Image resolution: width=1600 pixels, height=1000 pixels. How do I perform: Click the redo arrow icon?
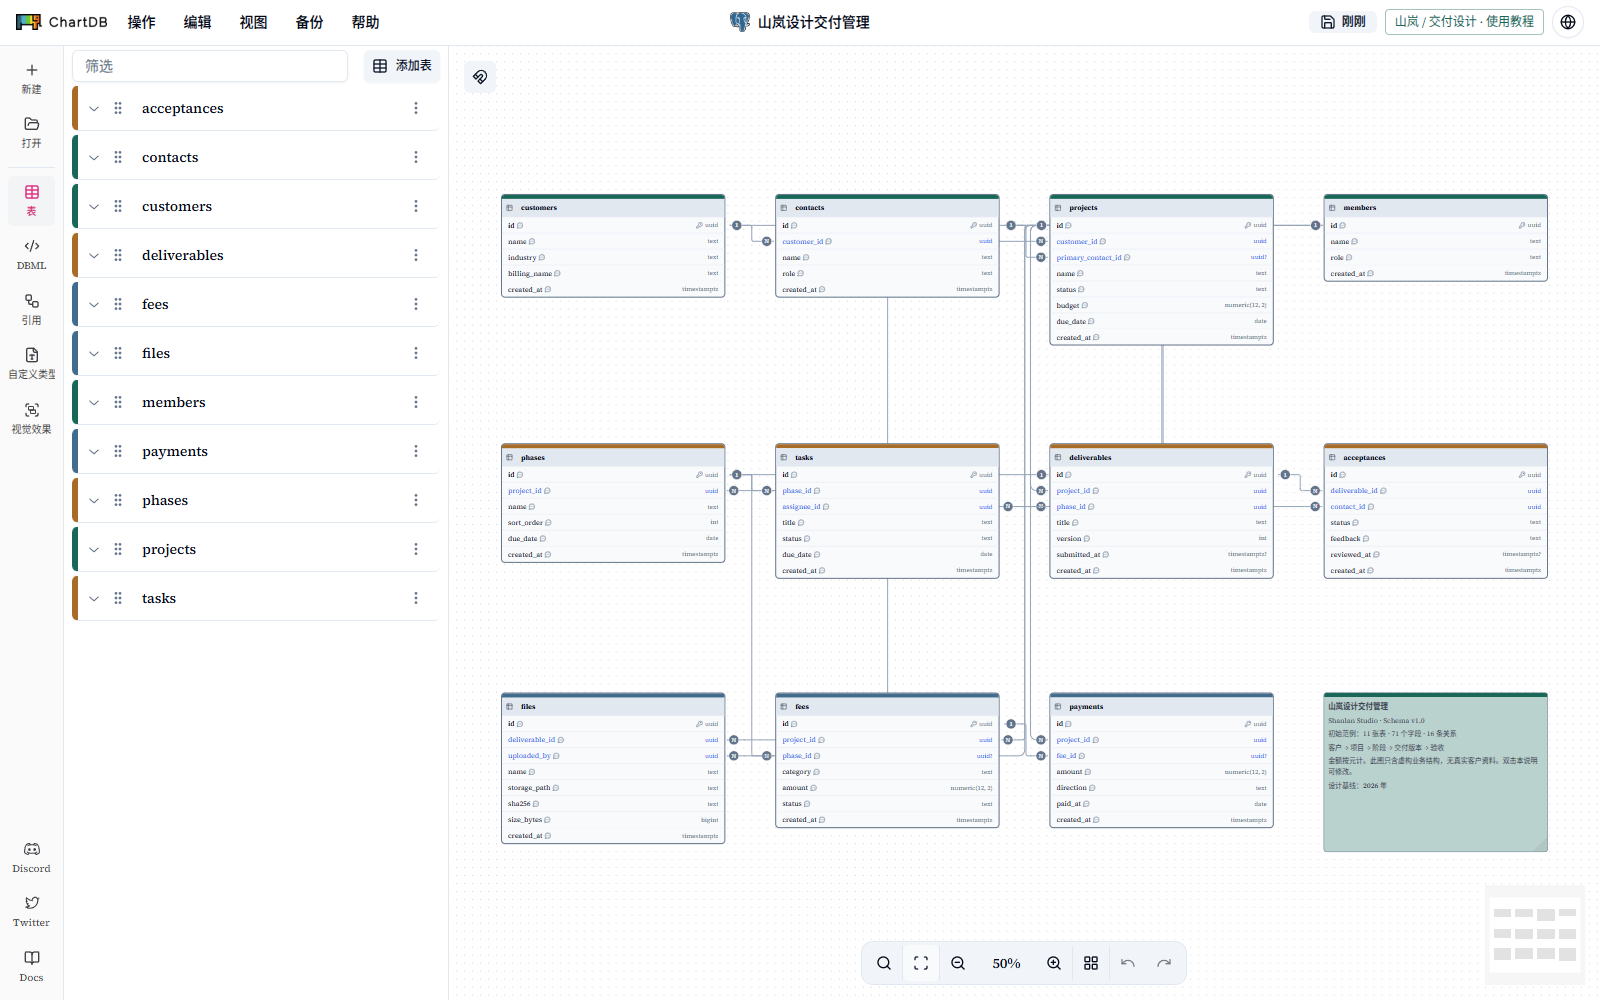coord(1164,963)
